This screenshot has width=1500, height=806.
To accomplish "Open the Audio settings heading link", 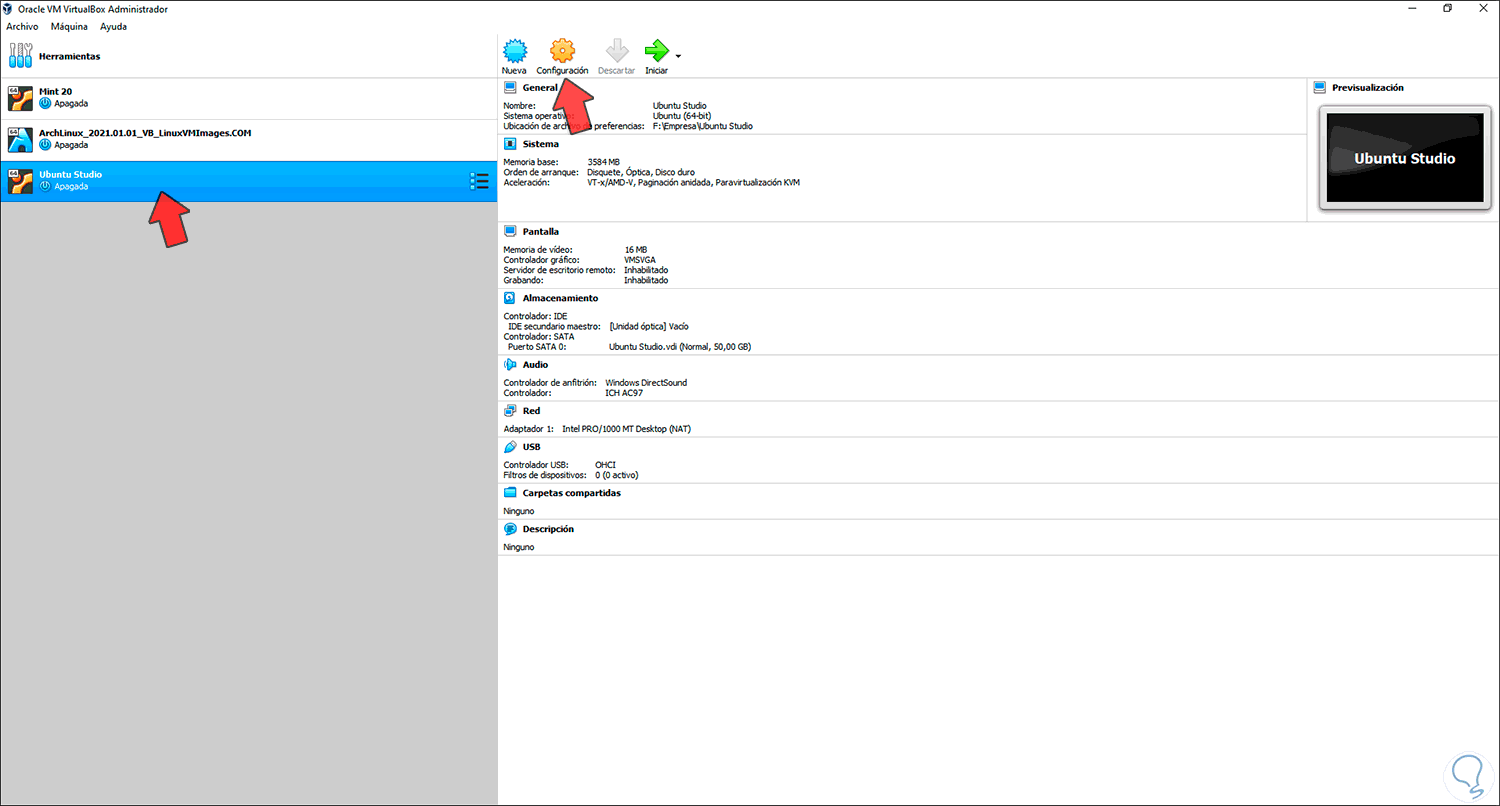I will click(536, 365).
